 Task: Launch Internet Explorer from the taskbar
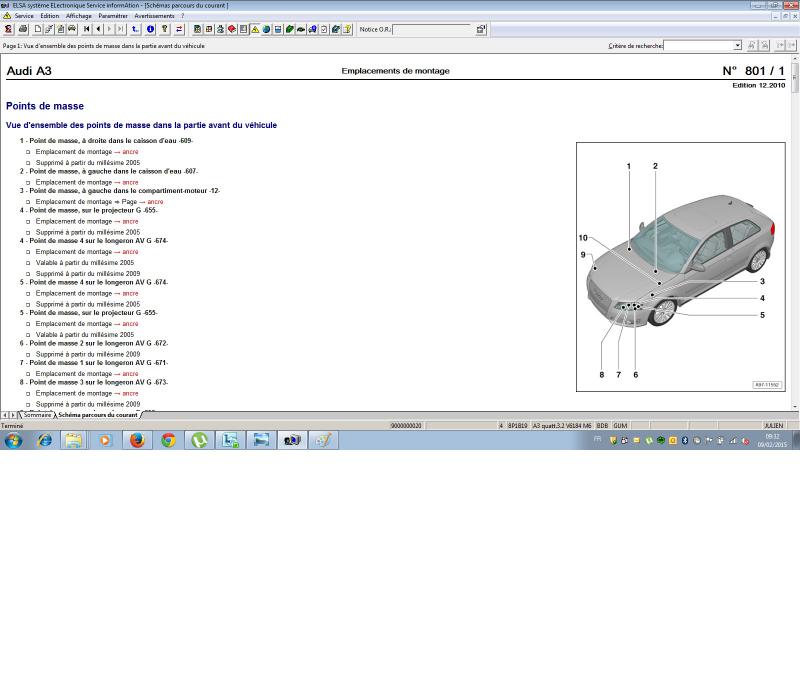click(45, 440)
